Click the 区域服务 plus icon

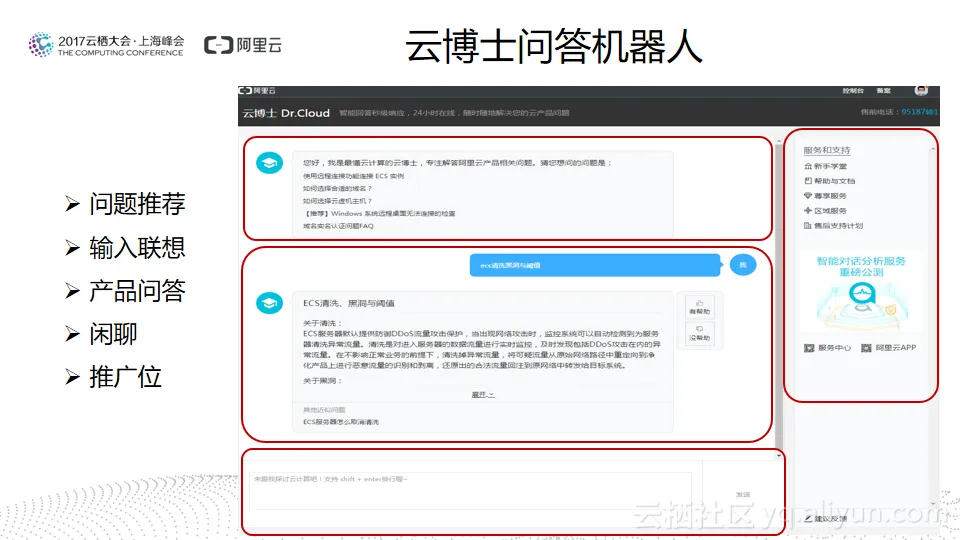click(808, 211)
